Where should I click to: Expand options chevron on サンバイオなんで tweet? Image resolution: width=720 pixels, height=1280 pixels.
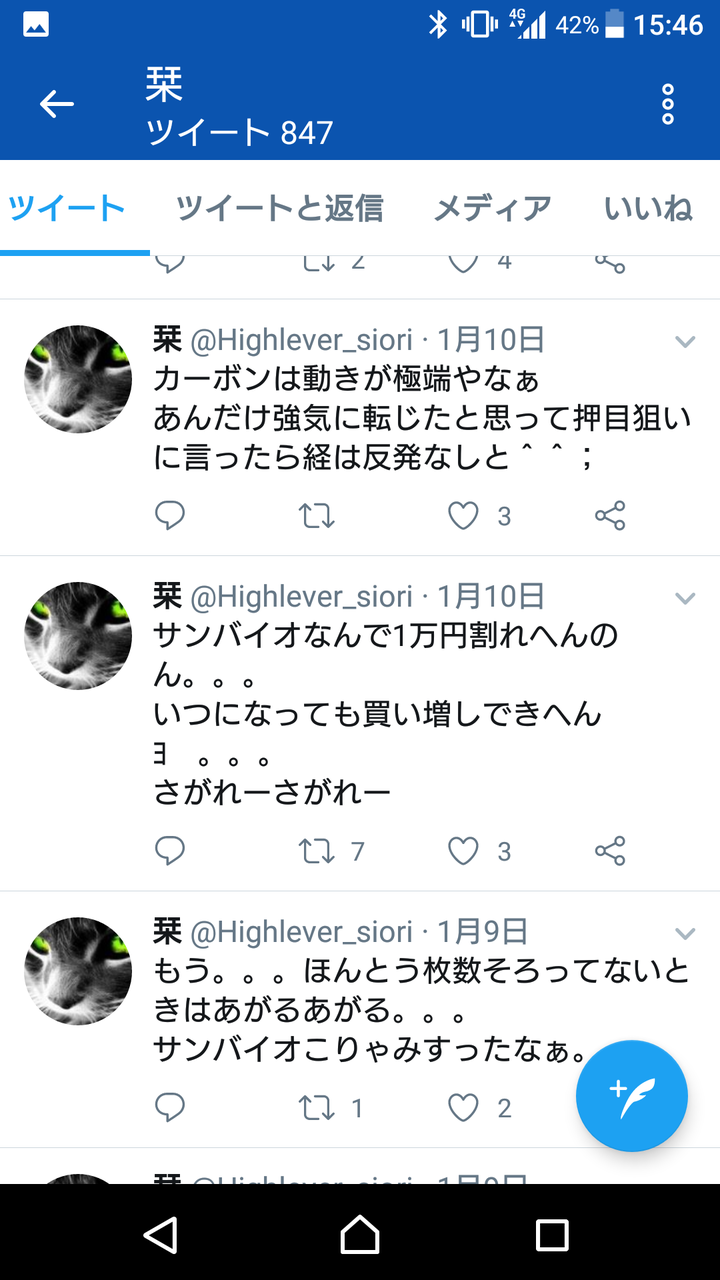tap(685, 598)
